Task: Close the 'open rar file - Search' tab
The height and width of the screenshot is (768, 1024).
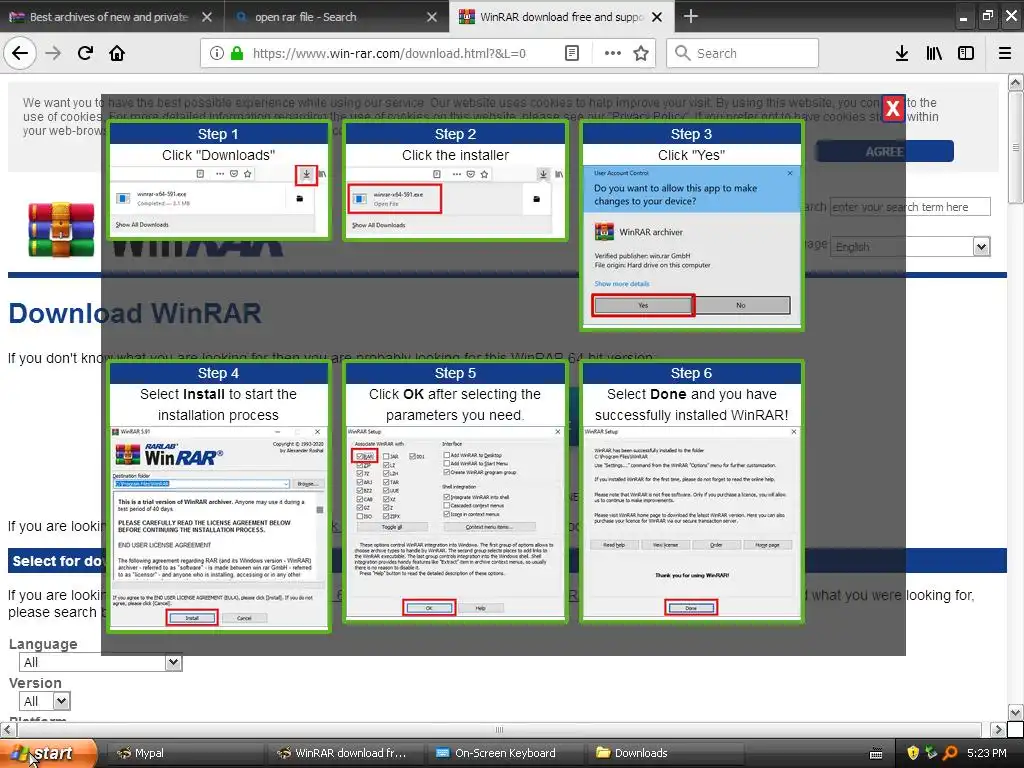Action: point(432,17)
